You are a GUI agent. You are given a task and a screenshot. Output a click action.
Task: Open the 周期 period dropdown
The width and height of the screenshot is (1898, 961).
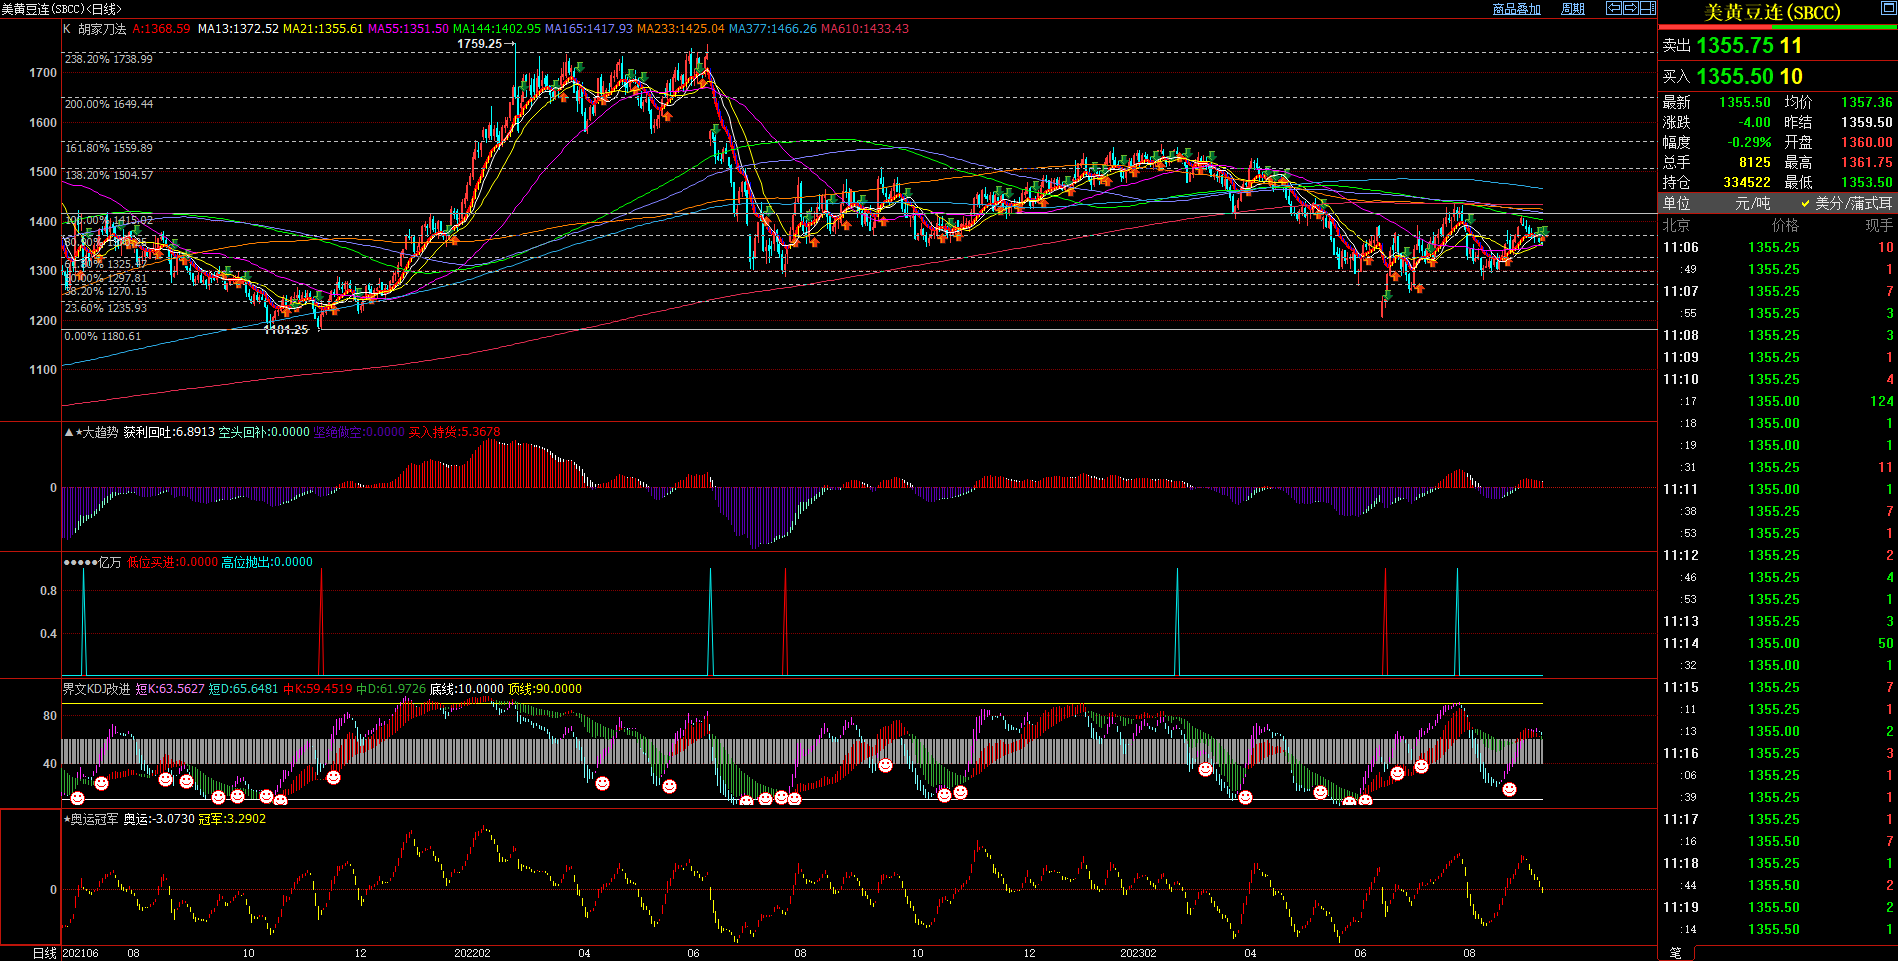point(1572,9)
